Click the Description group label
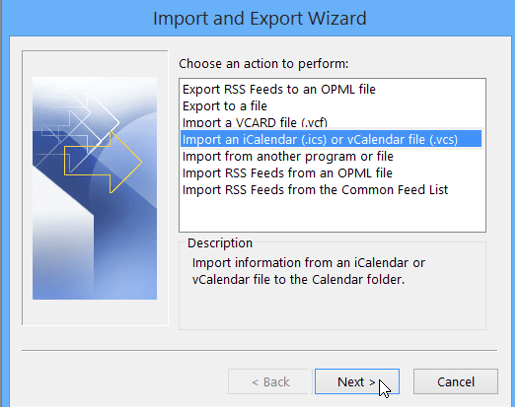This screenshot has height=407, width=515. (x=220, y=243)
